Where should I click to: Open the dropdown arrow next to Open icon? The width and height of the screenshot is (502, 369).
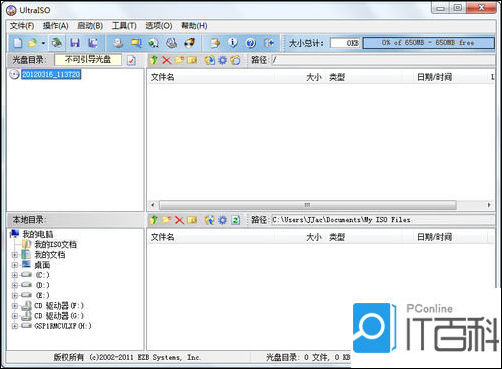(x=43, y=43)
